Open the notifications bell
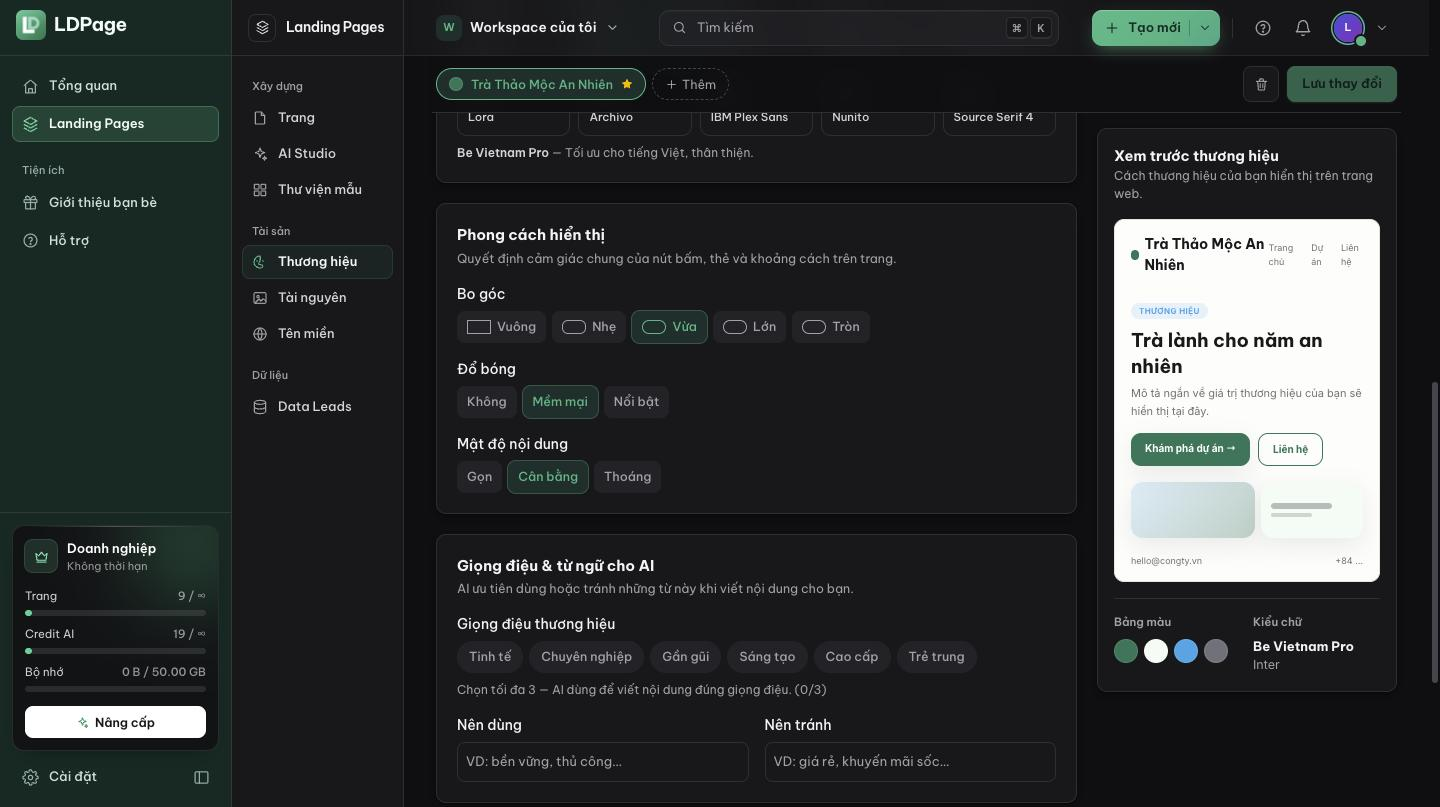 click(1303, 28)
